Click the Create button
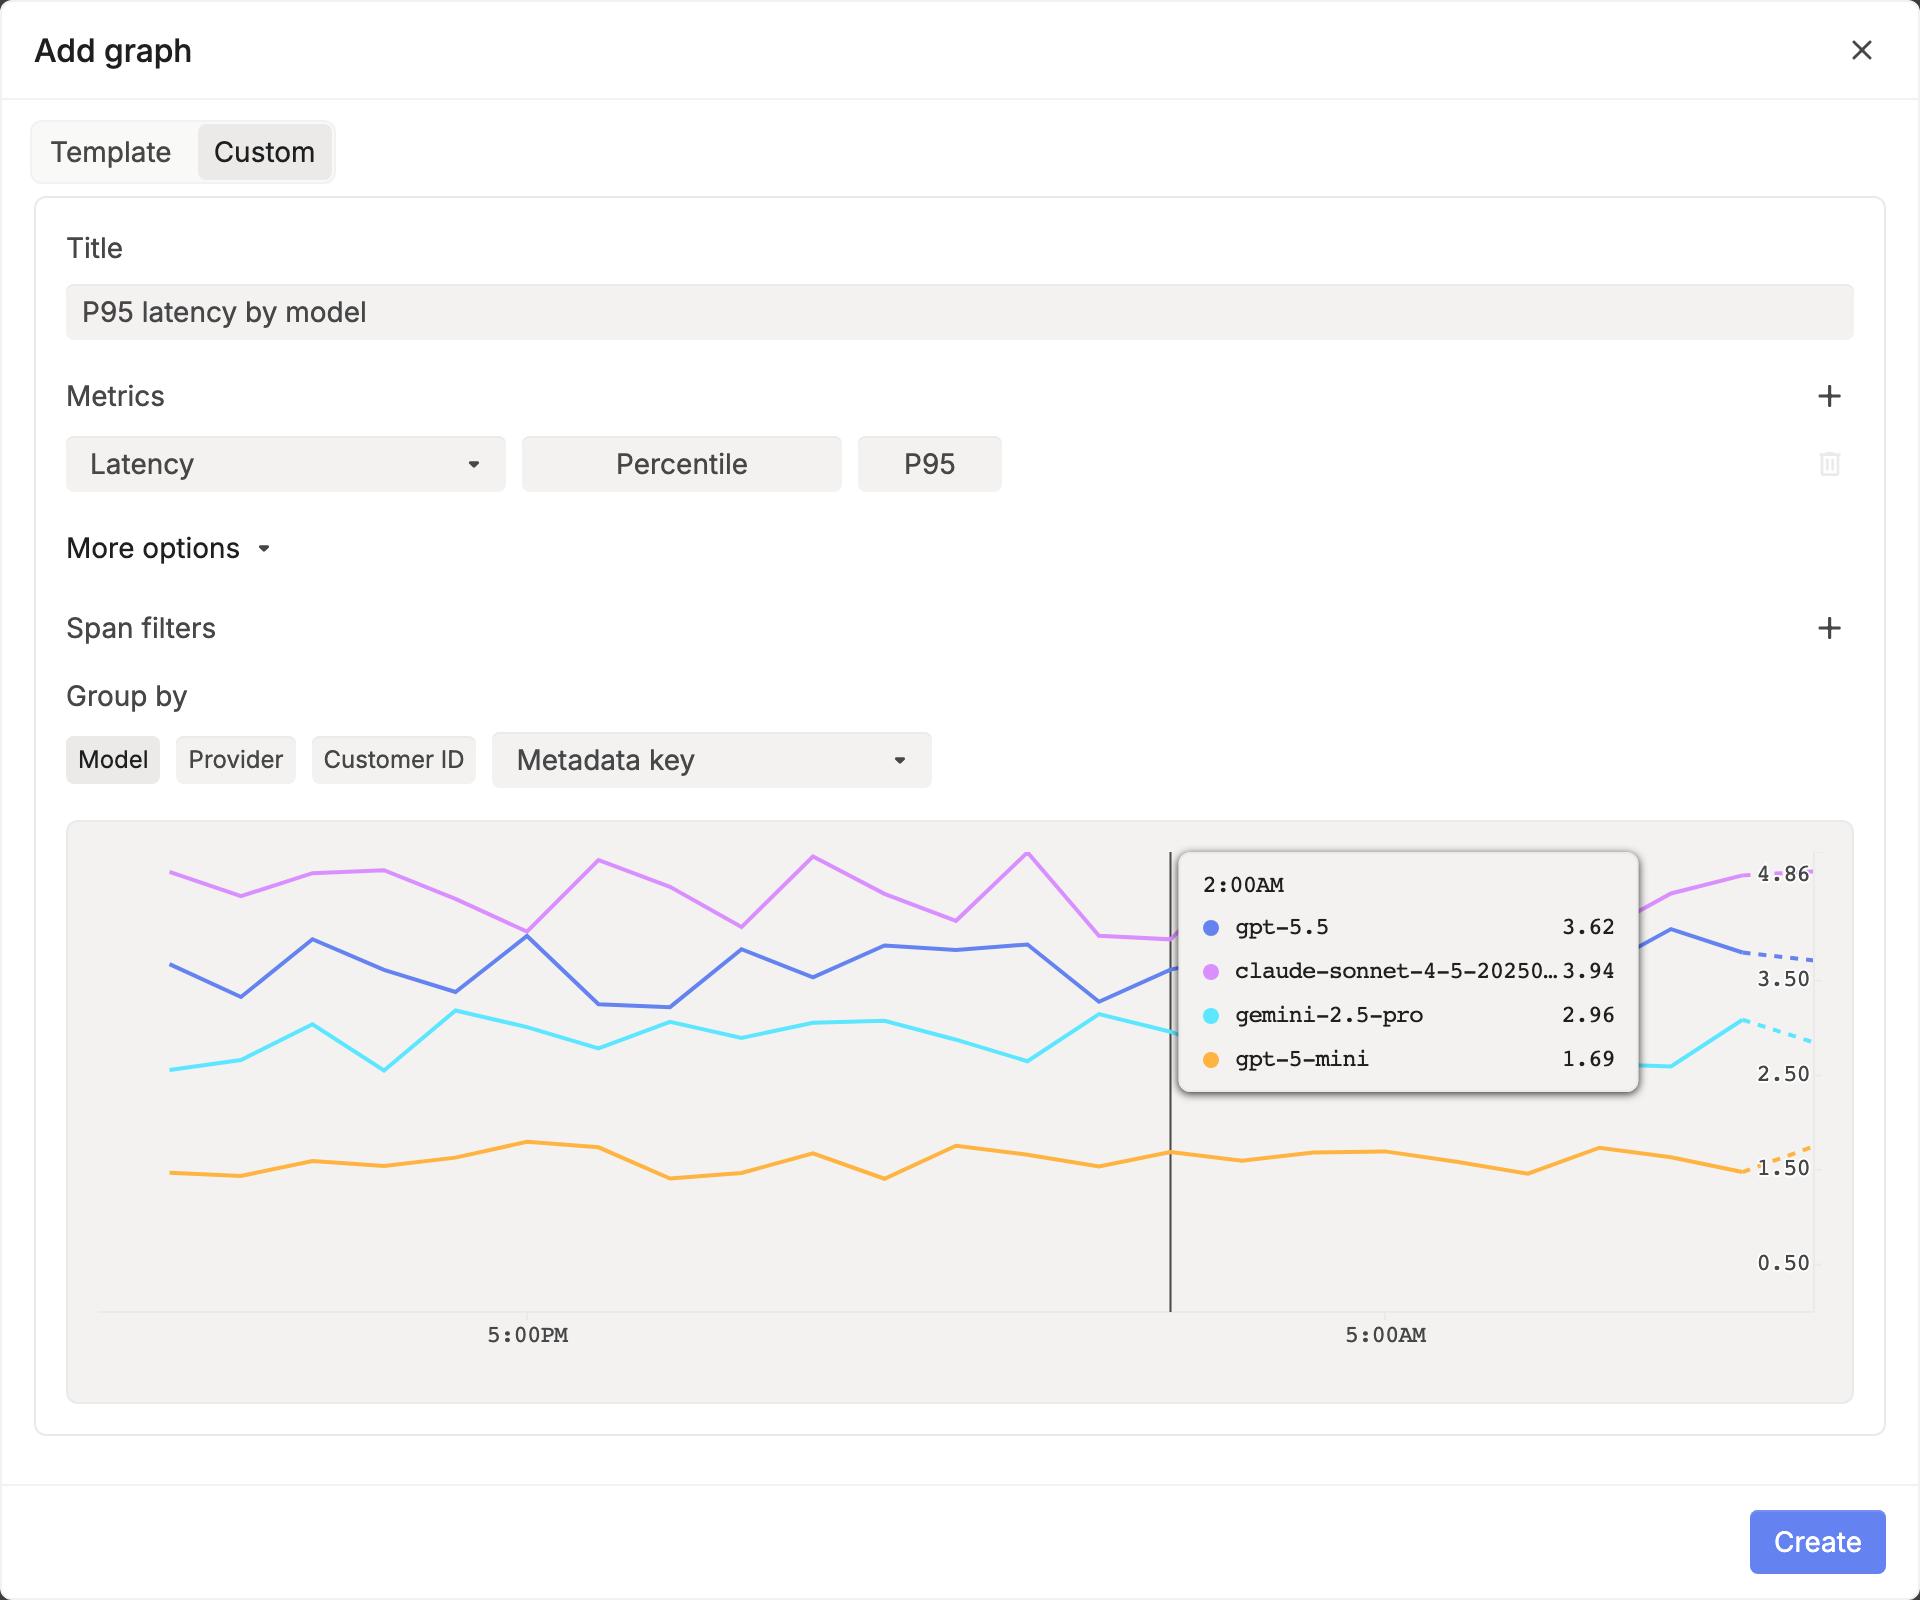 [x=1817, y=1542]
